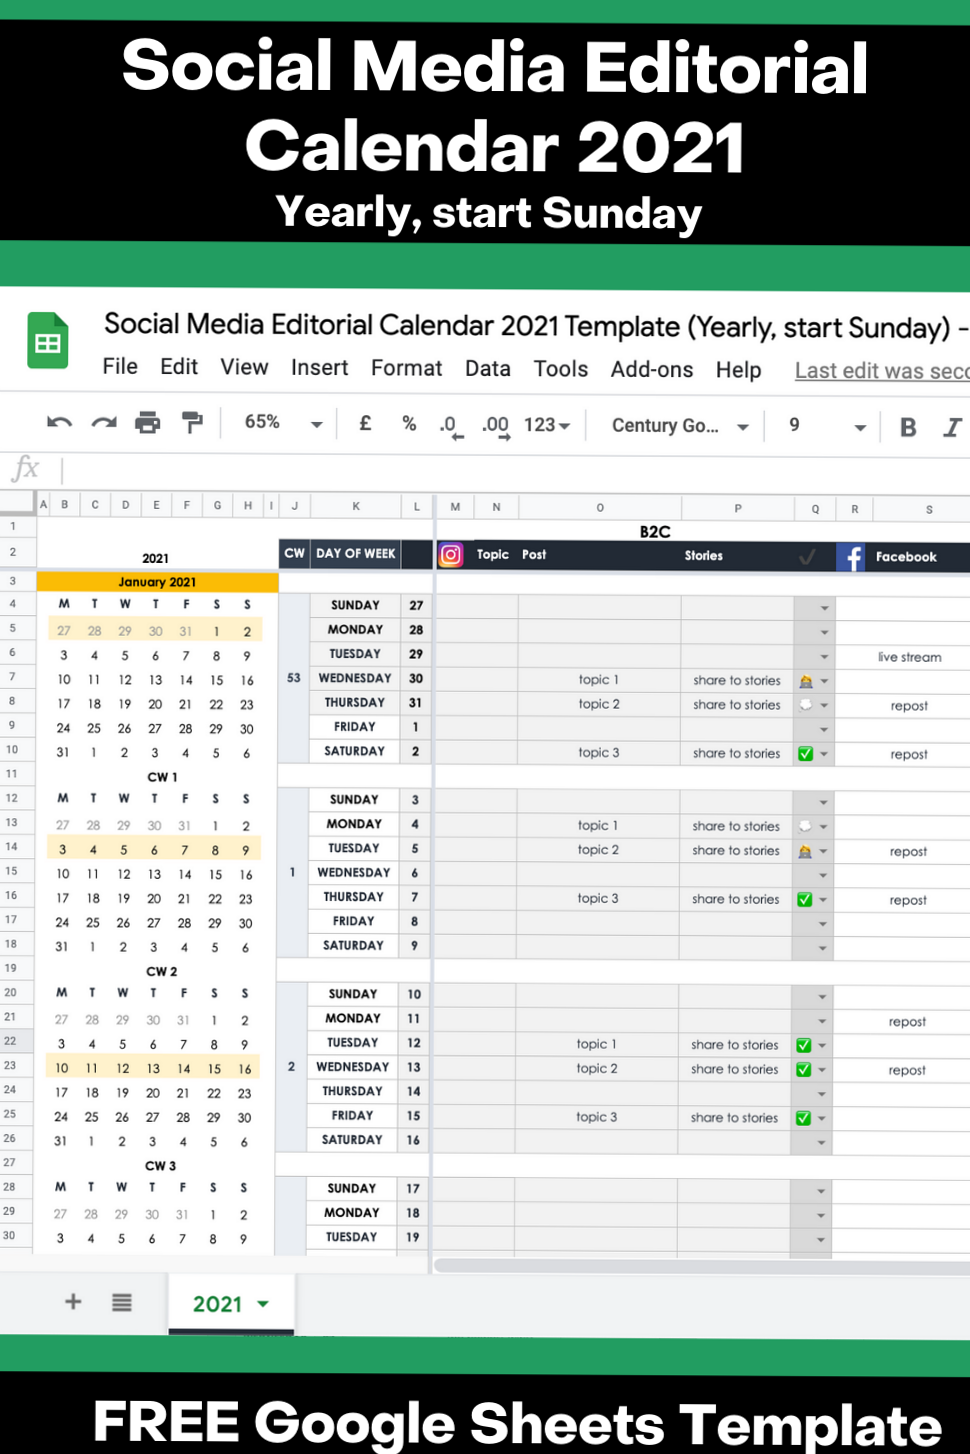970x1454 pixels.
Task: Click the decrease decimal places icon
Action: [450, 425]
